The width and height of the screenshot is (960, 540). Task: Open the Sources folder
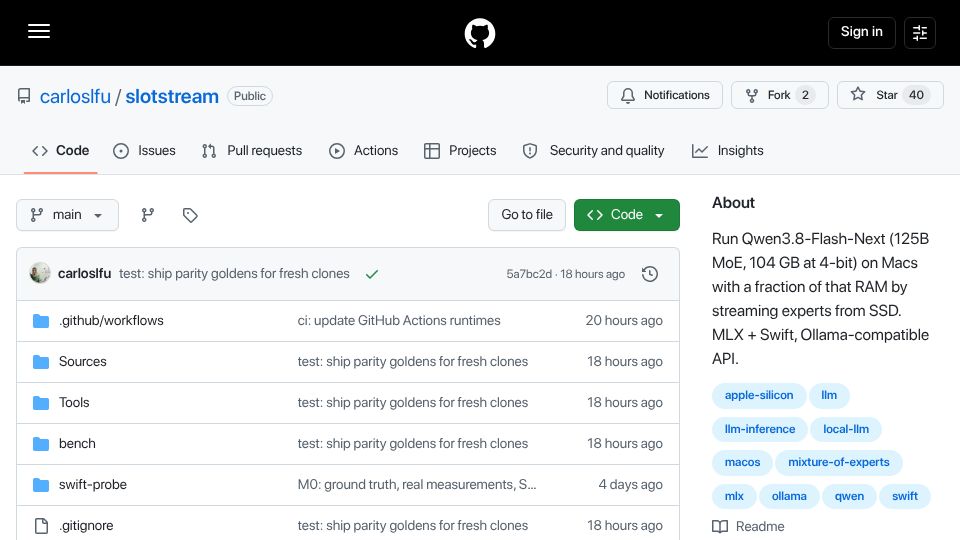click(x=83, y=361)
